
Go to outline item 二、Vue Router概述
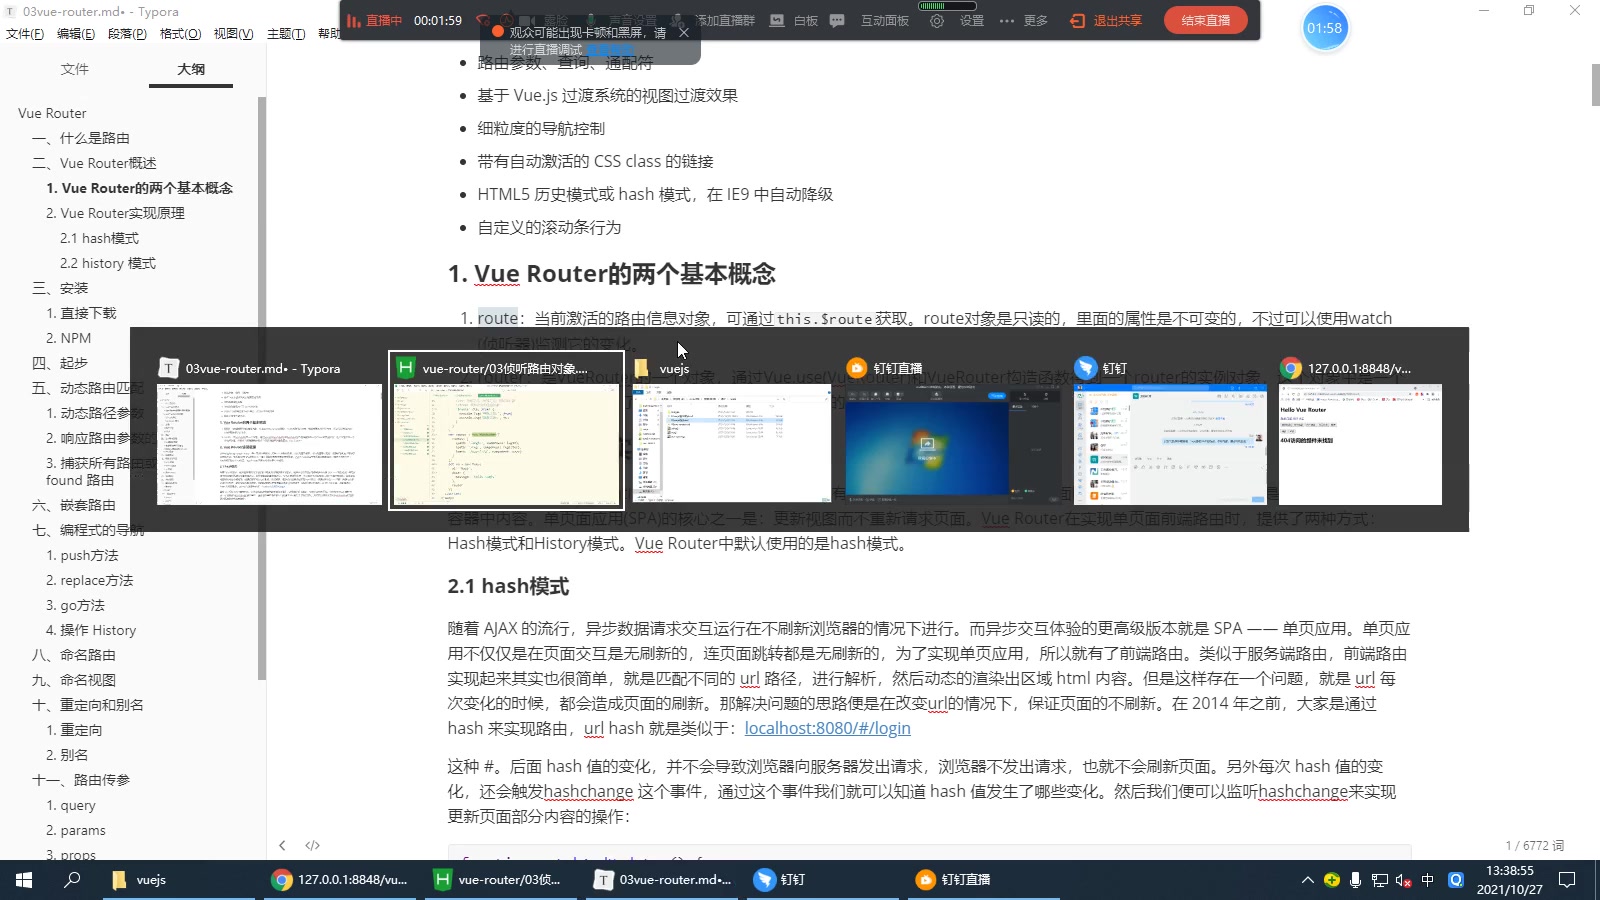pos(94,163)
